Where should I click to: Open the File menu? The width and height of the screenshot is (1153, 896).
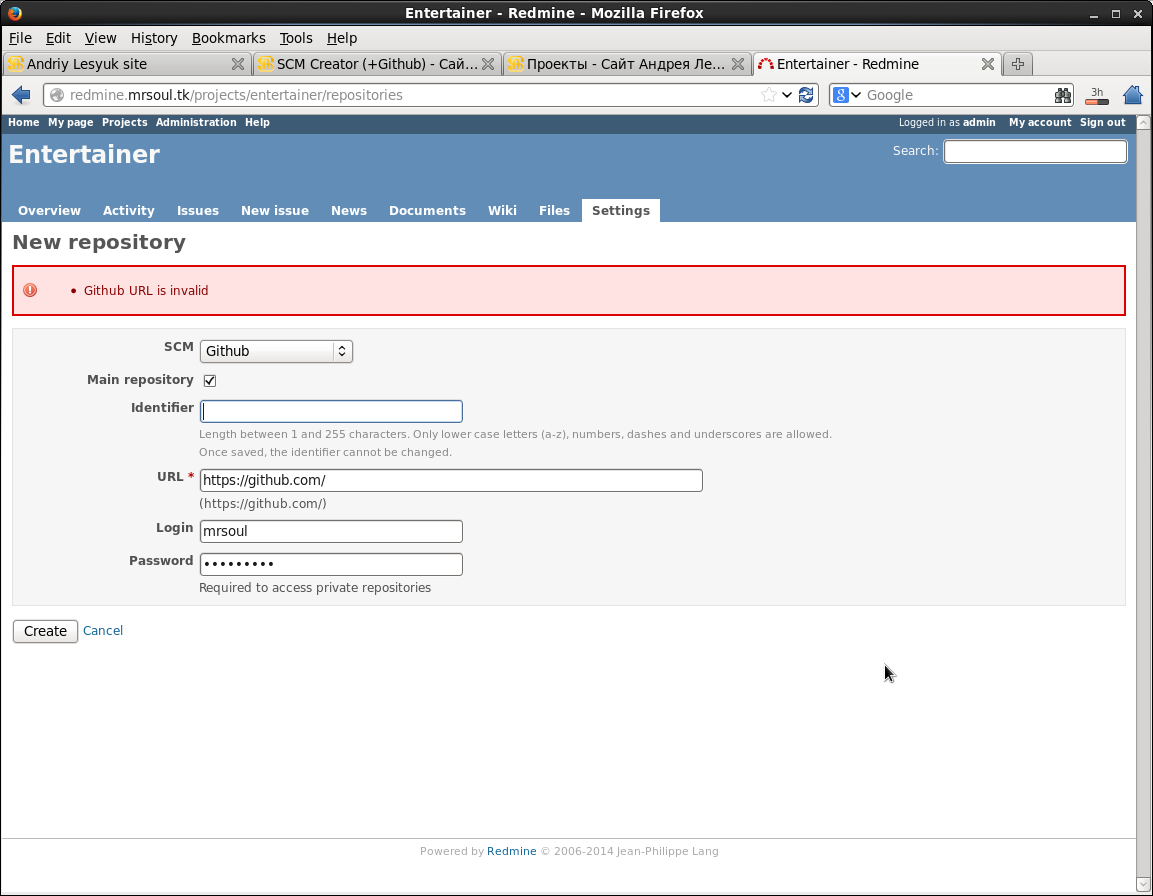(x=20, y=38)
